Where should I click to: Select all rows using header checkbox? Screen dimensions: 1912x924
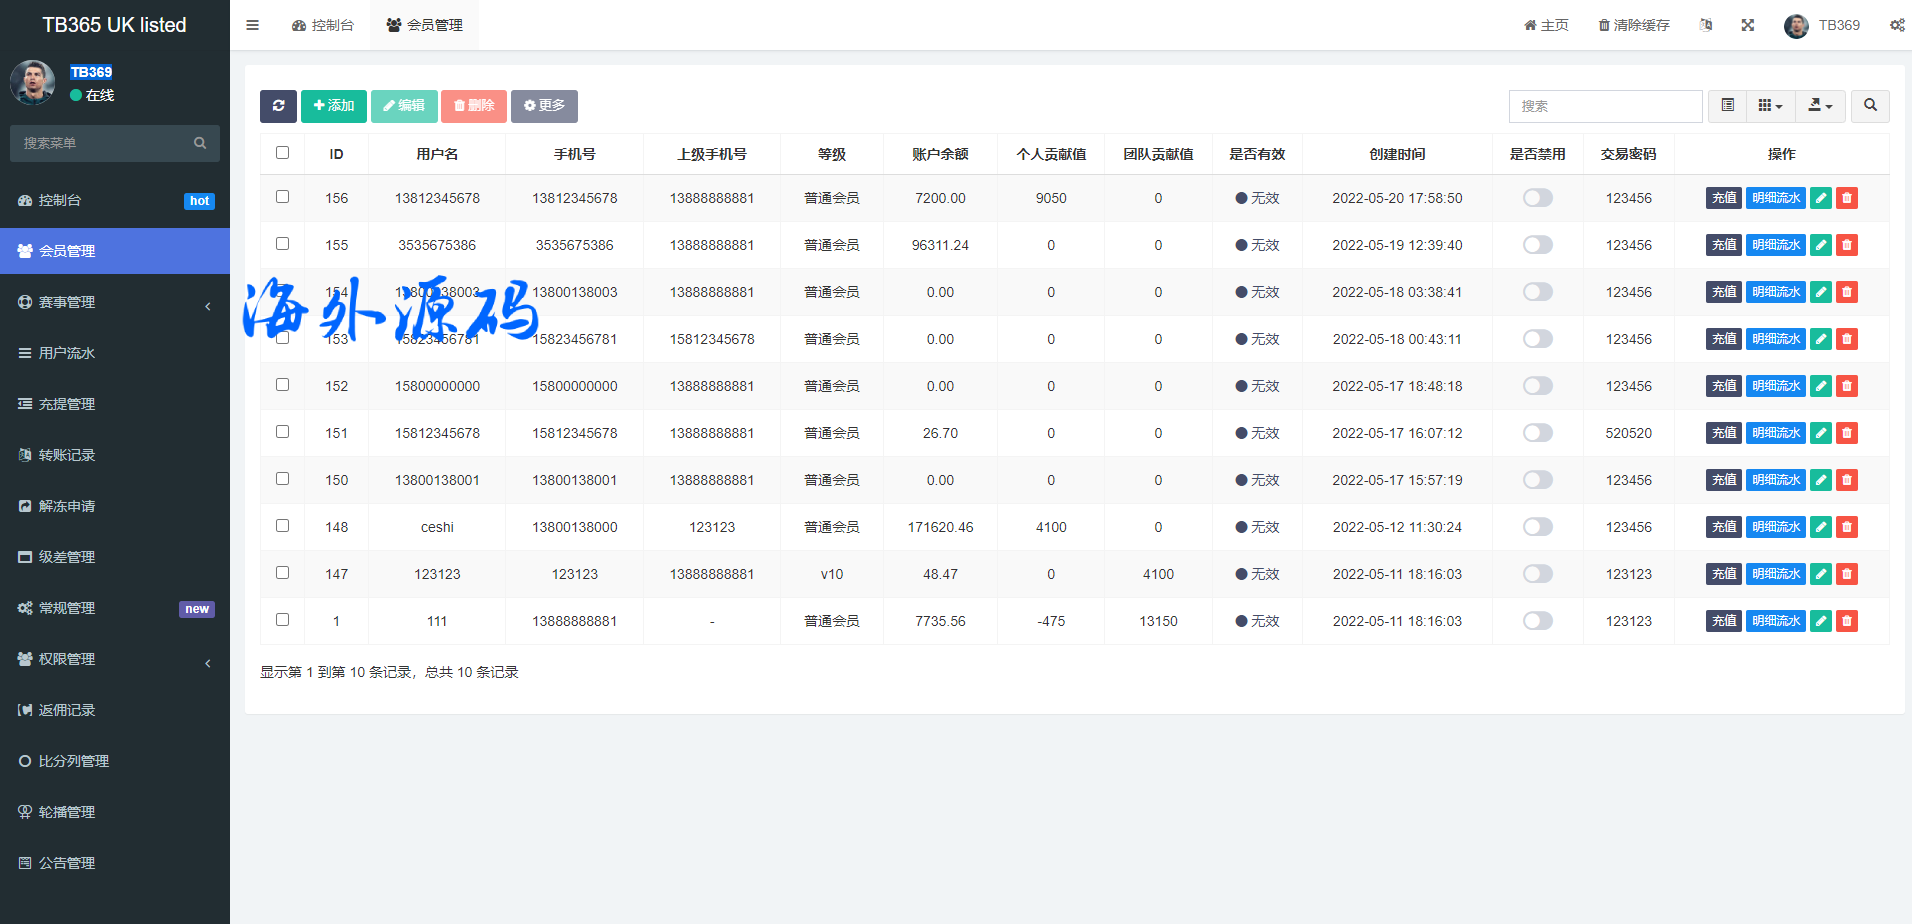point(282,153)
